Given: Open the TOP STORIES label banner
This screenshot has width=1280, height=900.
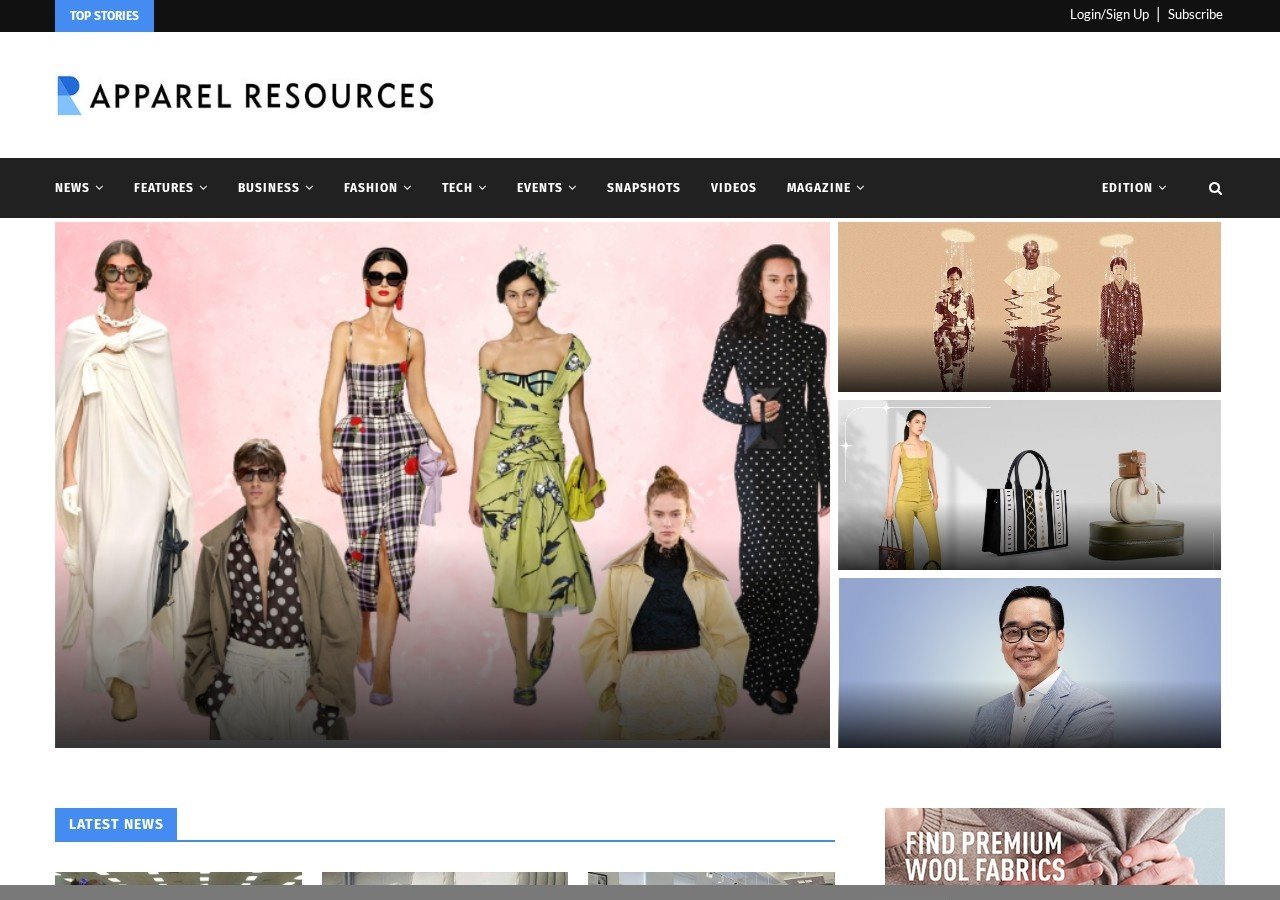Looking at the screenshot, I should [103, 15].
